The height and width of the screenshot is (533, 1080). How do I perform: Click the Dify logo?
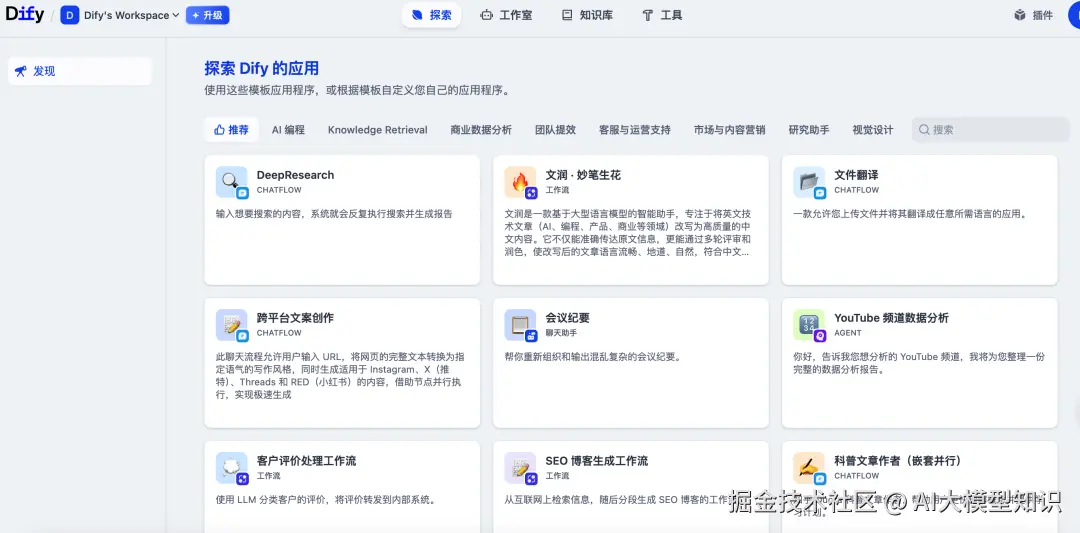click(x=25, y=14)
